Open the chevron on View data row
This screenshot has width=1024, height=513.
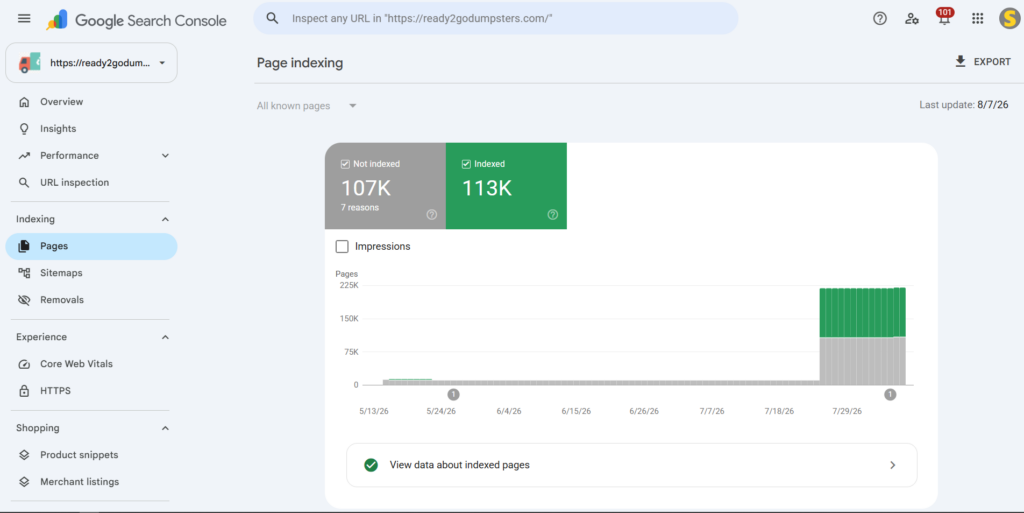pyautogui.click(x=893, y=465)
